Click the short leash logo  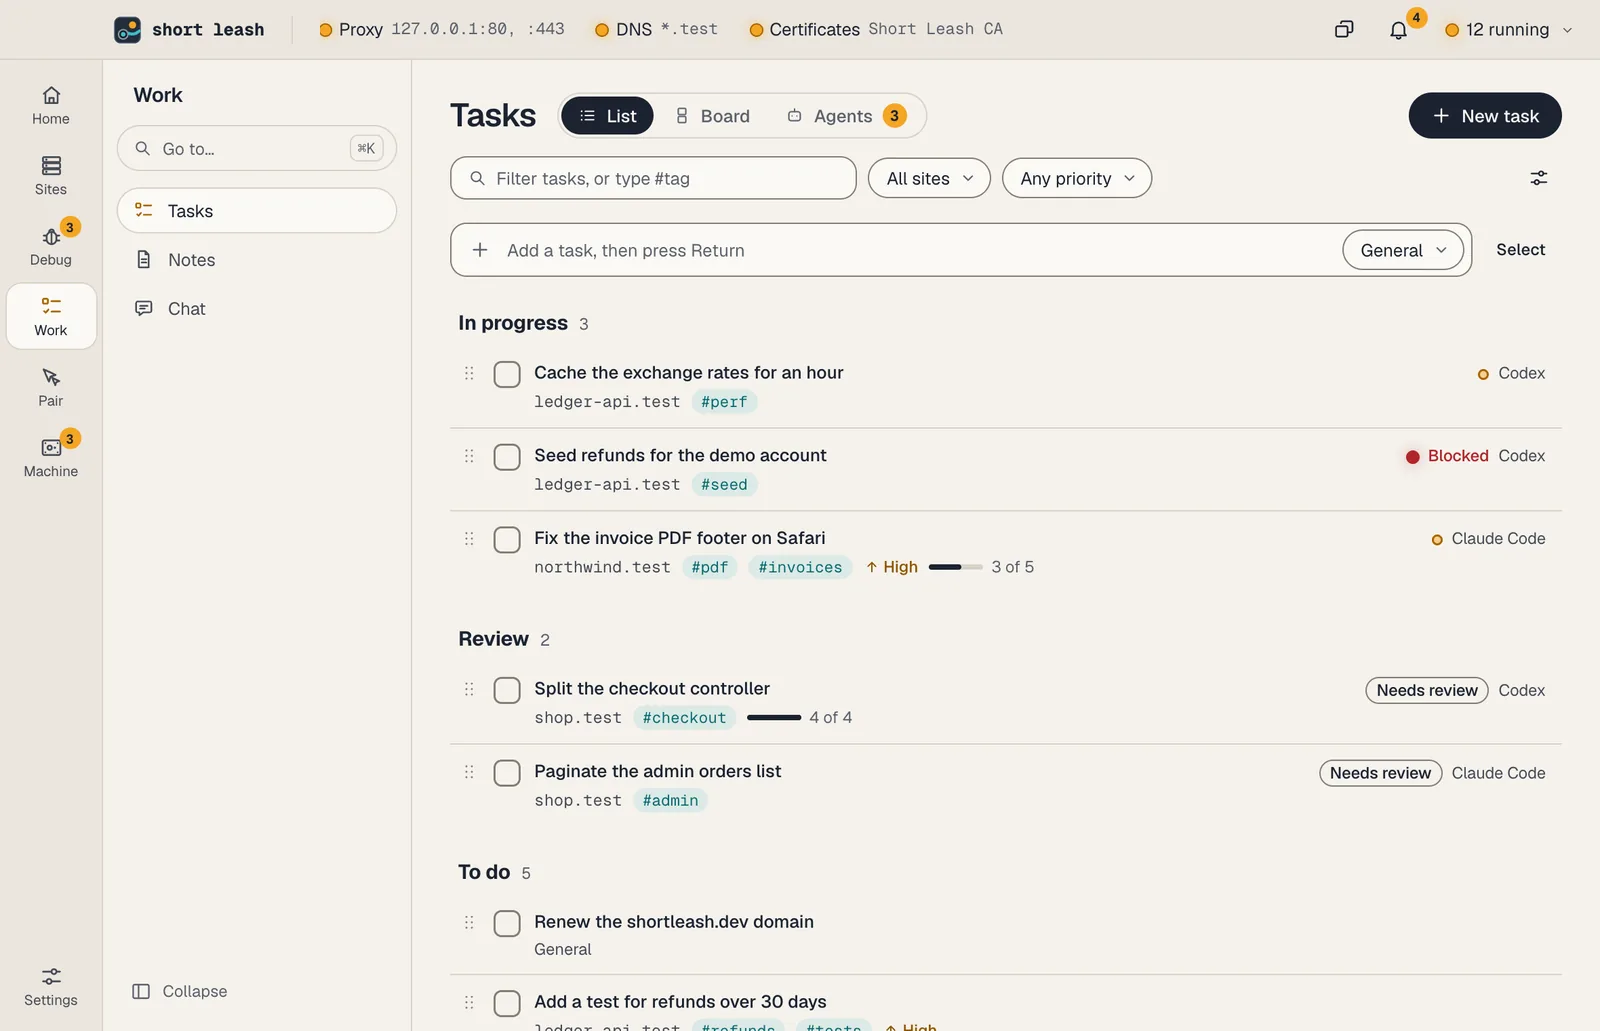[x=128, y=30]
